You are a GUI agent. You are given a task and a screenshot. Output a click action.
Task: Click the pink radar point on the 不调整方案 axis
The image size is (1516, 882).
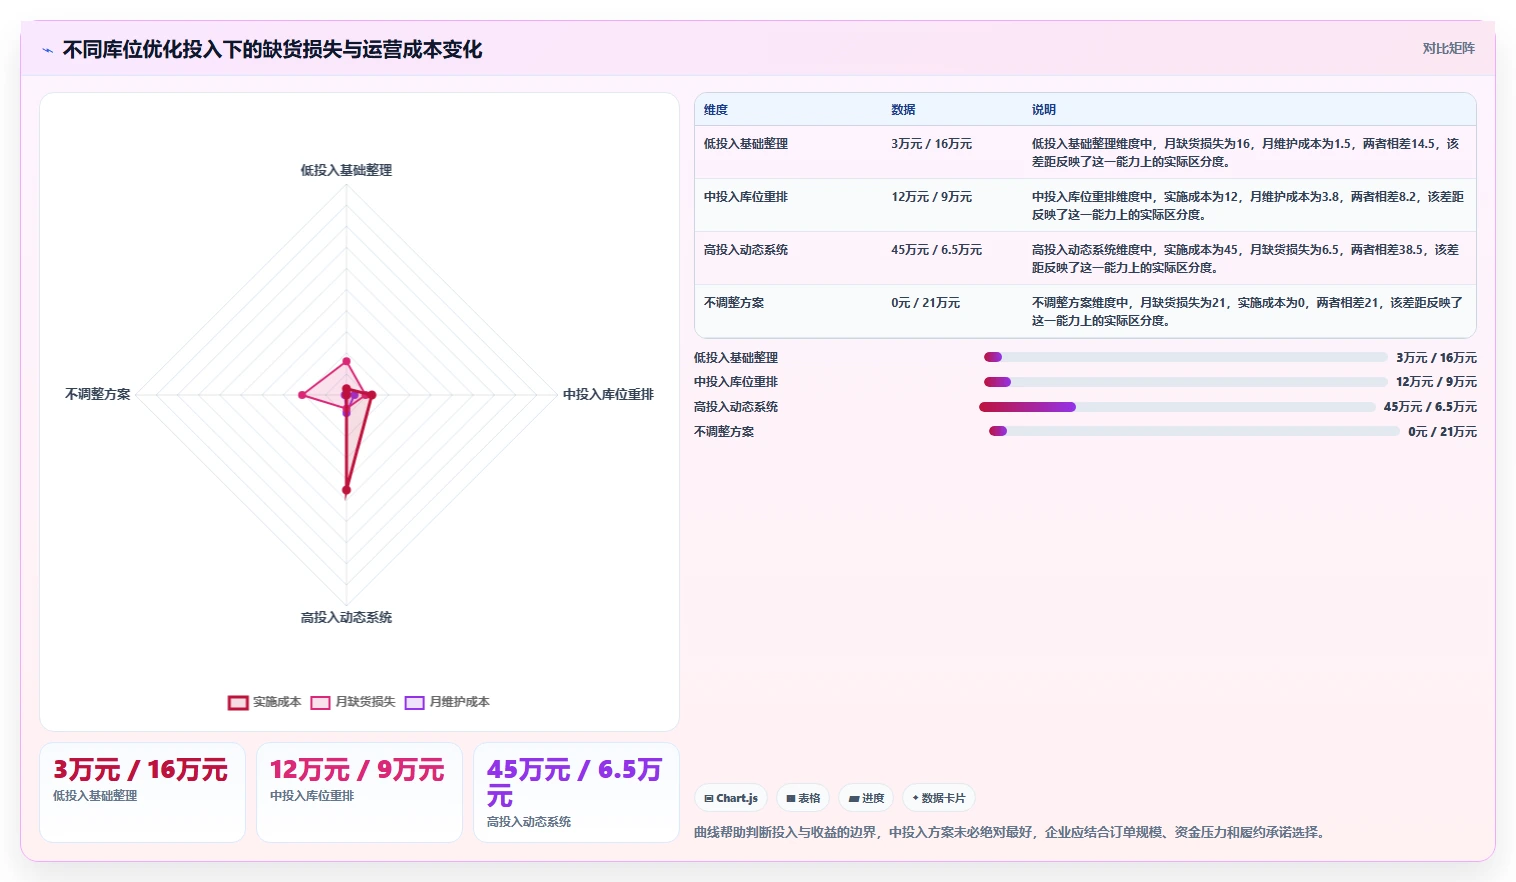coord(302,395)
